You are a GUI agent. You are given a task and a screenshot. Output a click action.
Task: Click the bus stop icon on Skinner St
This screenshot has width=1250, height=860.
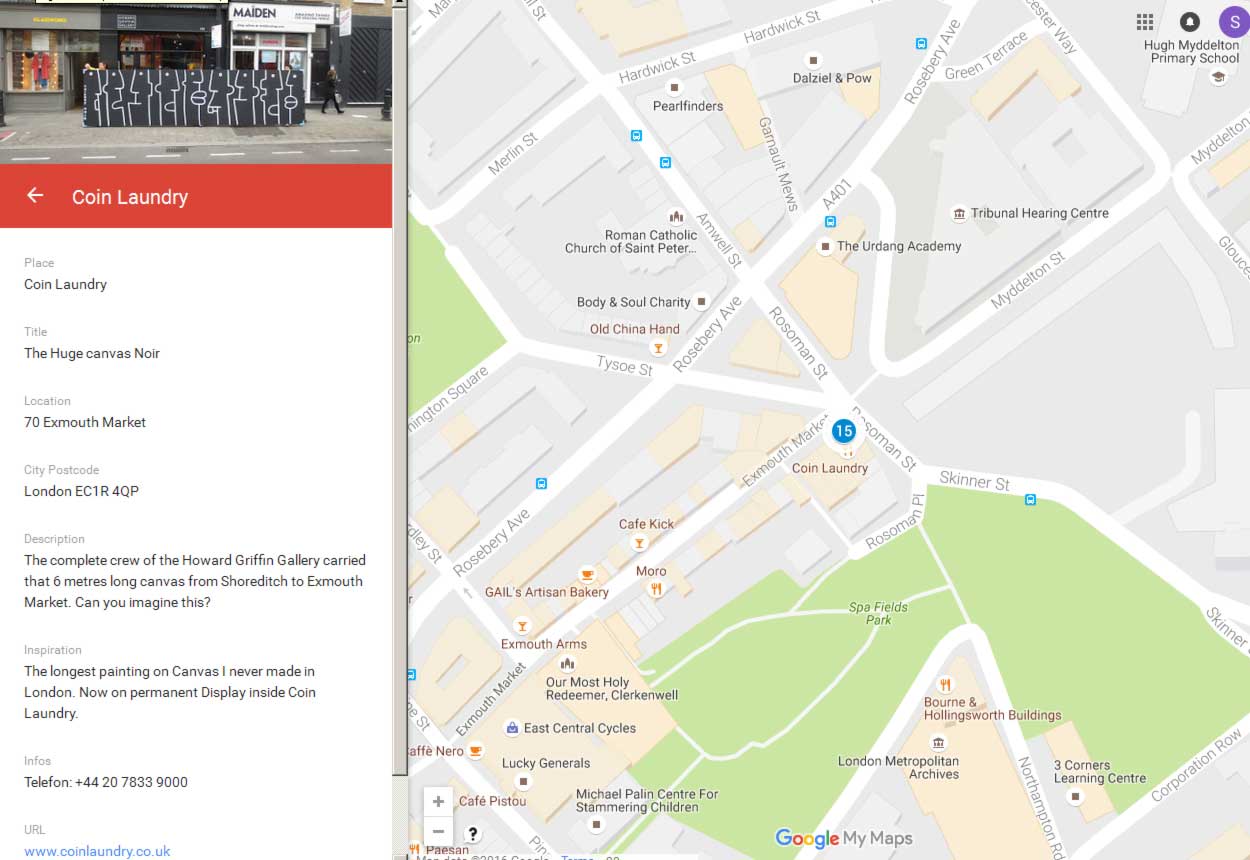pos(1030,499)
